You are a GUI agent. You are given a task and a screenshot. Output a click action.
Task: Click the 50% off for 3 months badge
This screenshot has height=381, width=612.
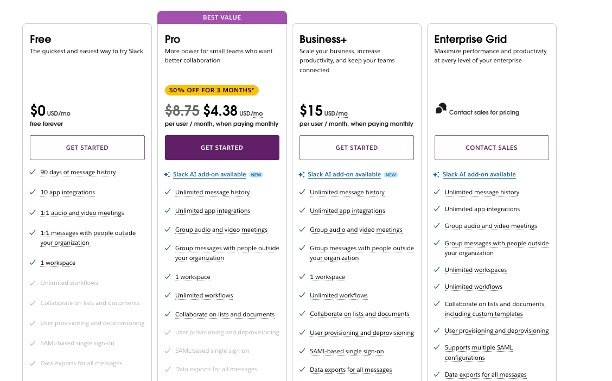[x=212, y=90]
